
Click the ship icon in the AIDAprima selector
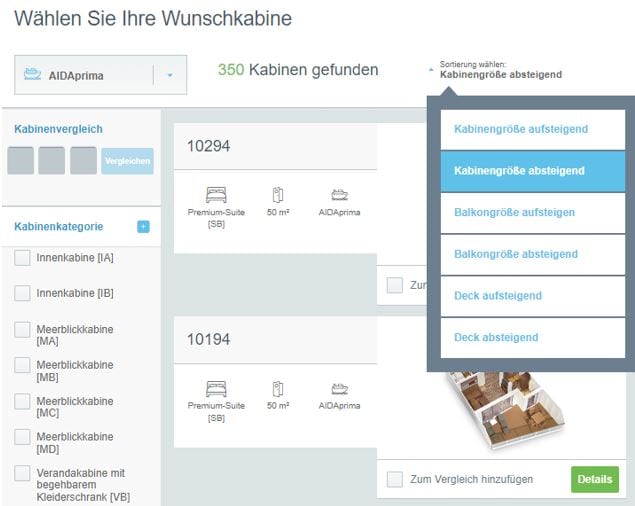coord(34,75)
